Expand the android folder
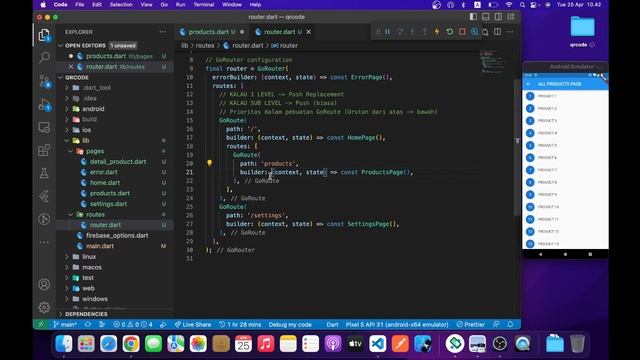The image size is (640, 360). [x=115, y=109]
